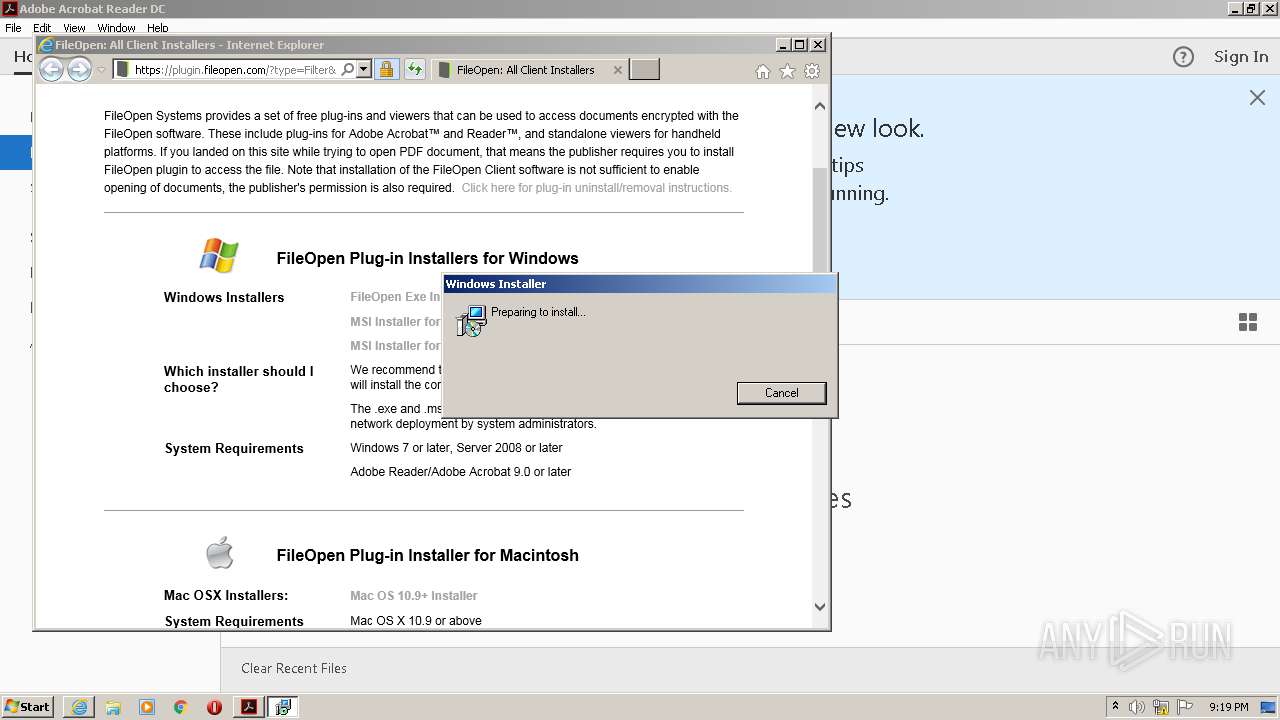Switch to Adobe Acrobat Reader taskbar button
Screen dimensions: 1280x720
tap(249, 707)
